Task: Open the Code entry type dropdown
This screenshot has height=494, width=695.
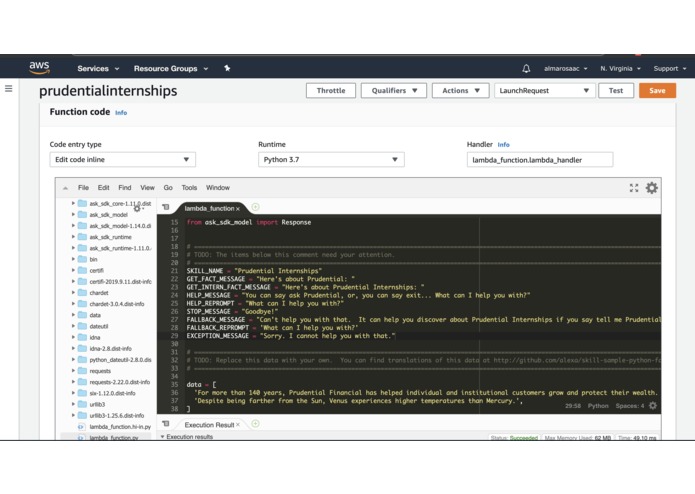Action: [x=122, y=159]
